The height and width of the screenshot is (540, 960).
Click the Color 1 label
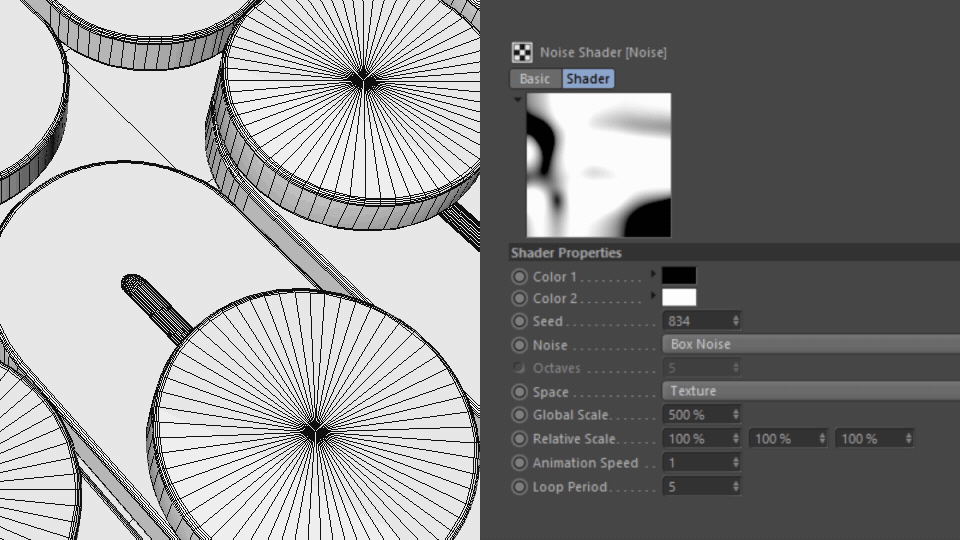point(555,277)
